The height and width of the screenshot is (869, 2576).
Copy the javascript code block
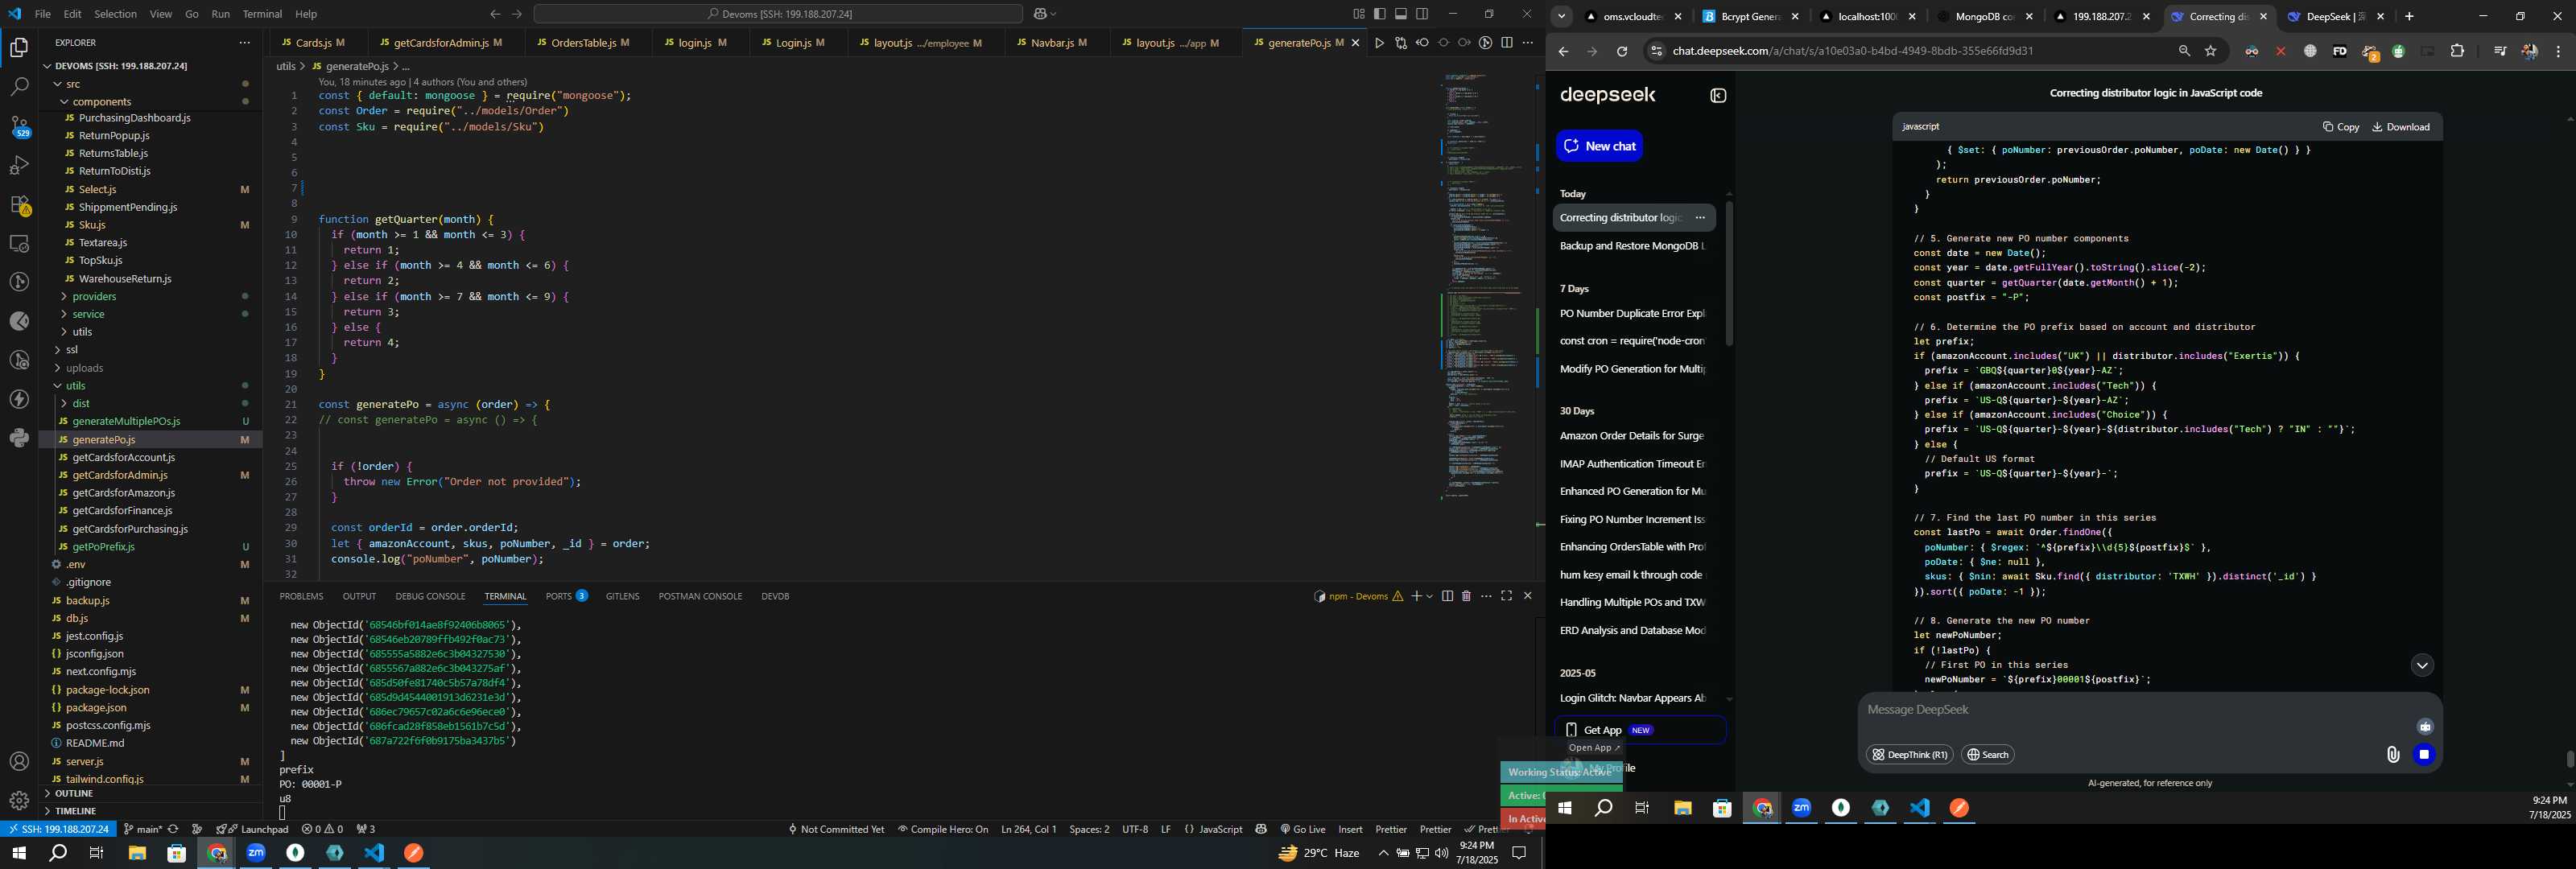(2341, 127)
